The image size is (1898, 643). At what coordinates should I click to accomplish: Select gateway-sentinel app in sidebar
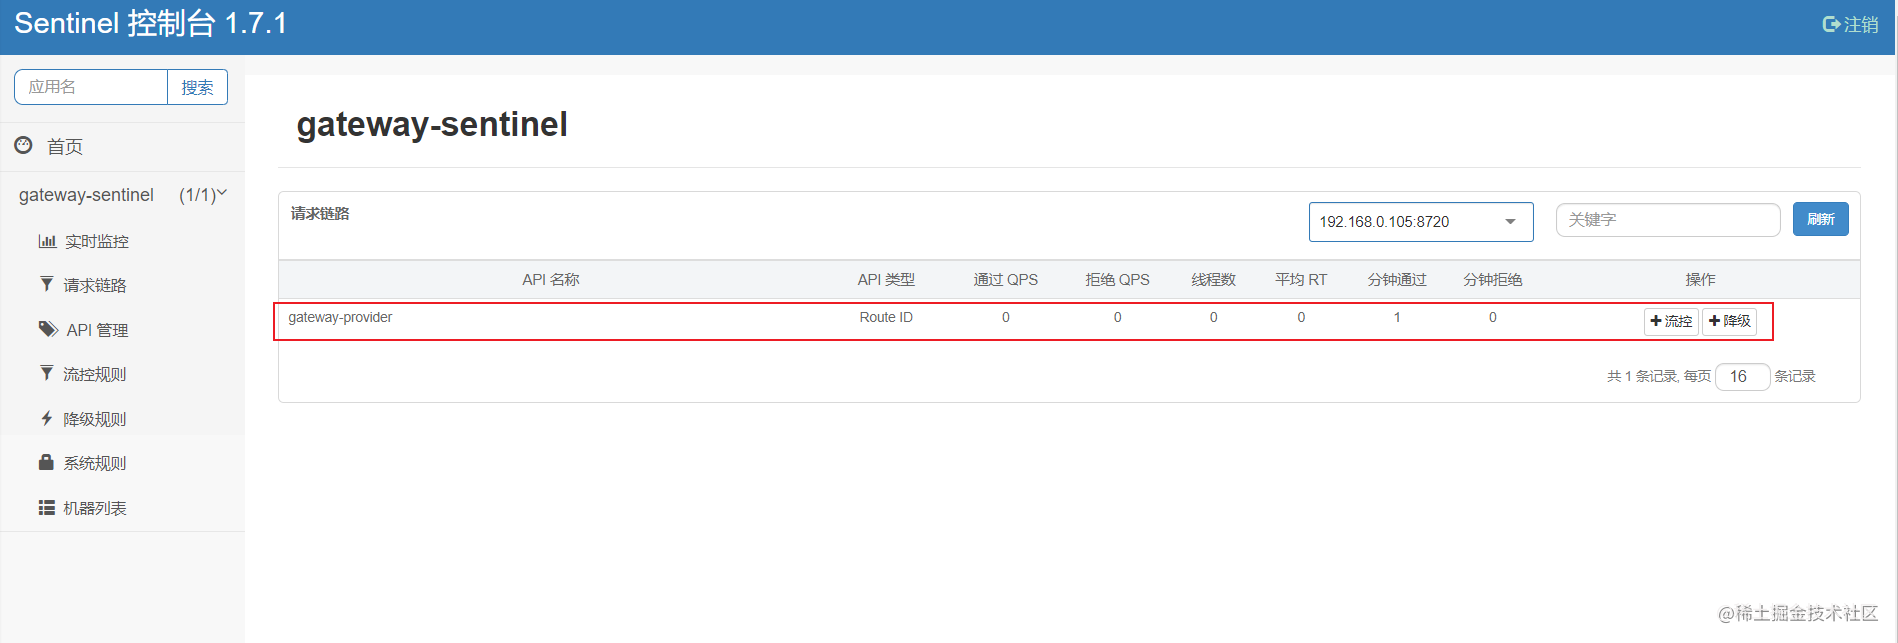(86, 195)
